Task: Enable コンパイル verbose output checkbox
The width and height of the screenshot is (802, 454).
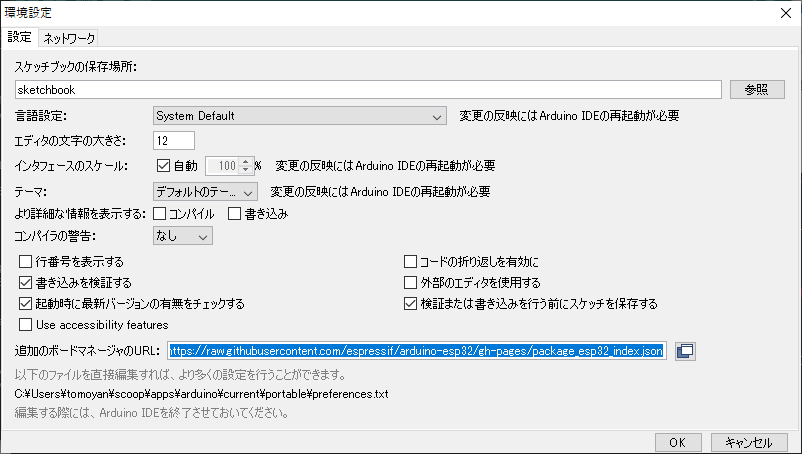Action: (160, 213)
